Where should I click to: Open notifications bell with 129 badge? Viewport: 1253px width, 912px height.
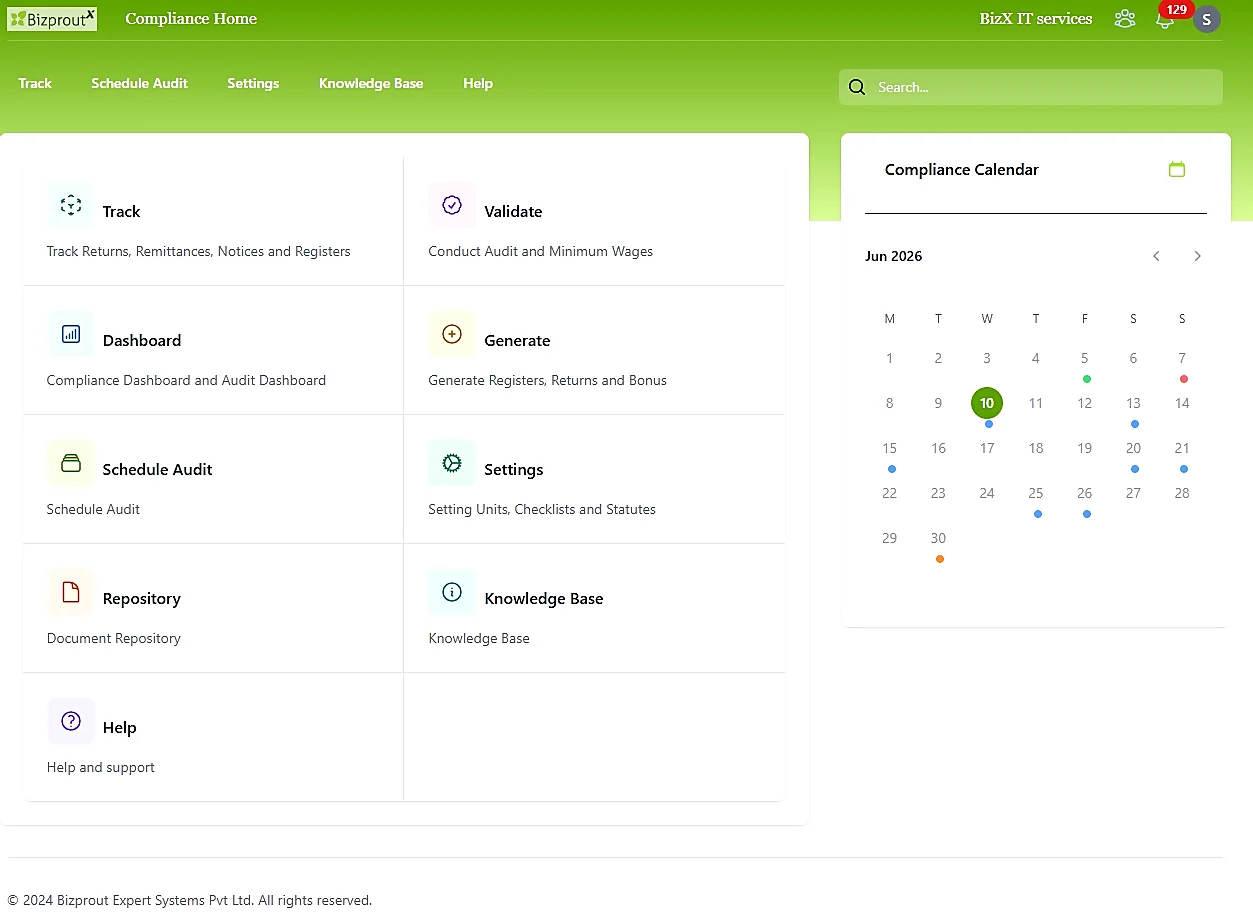point(1165,19)
